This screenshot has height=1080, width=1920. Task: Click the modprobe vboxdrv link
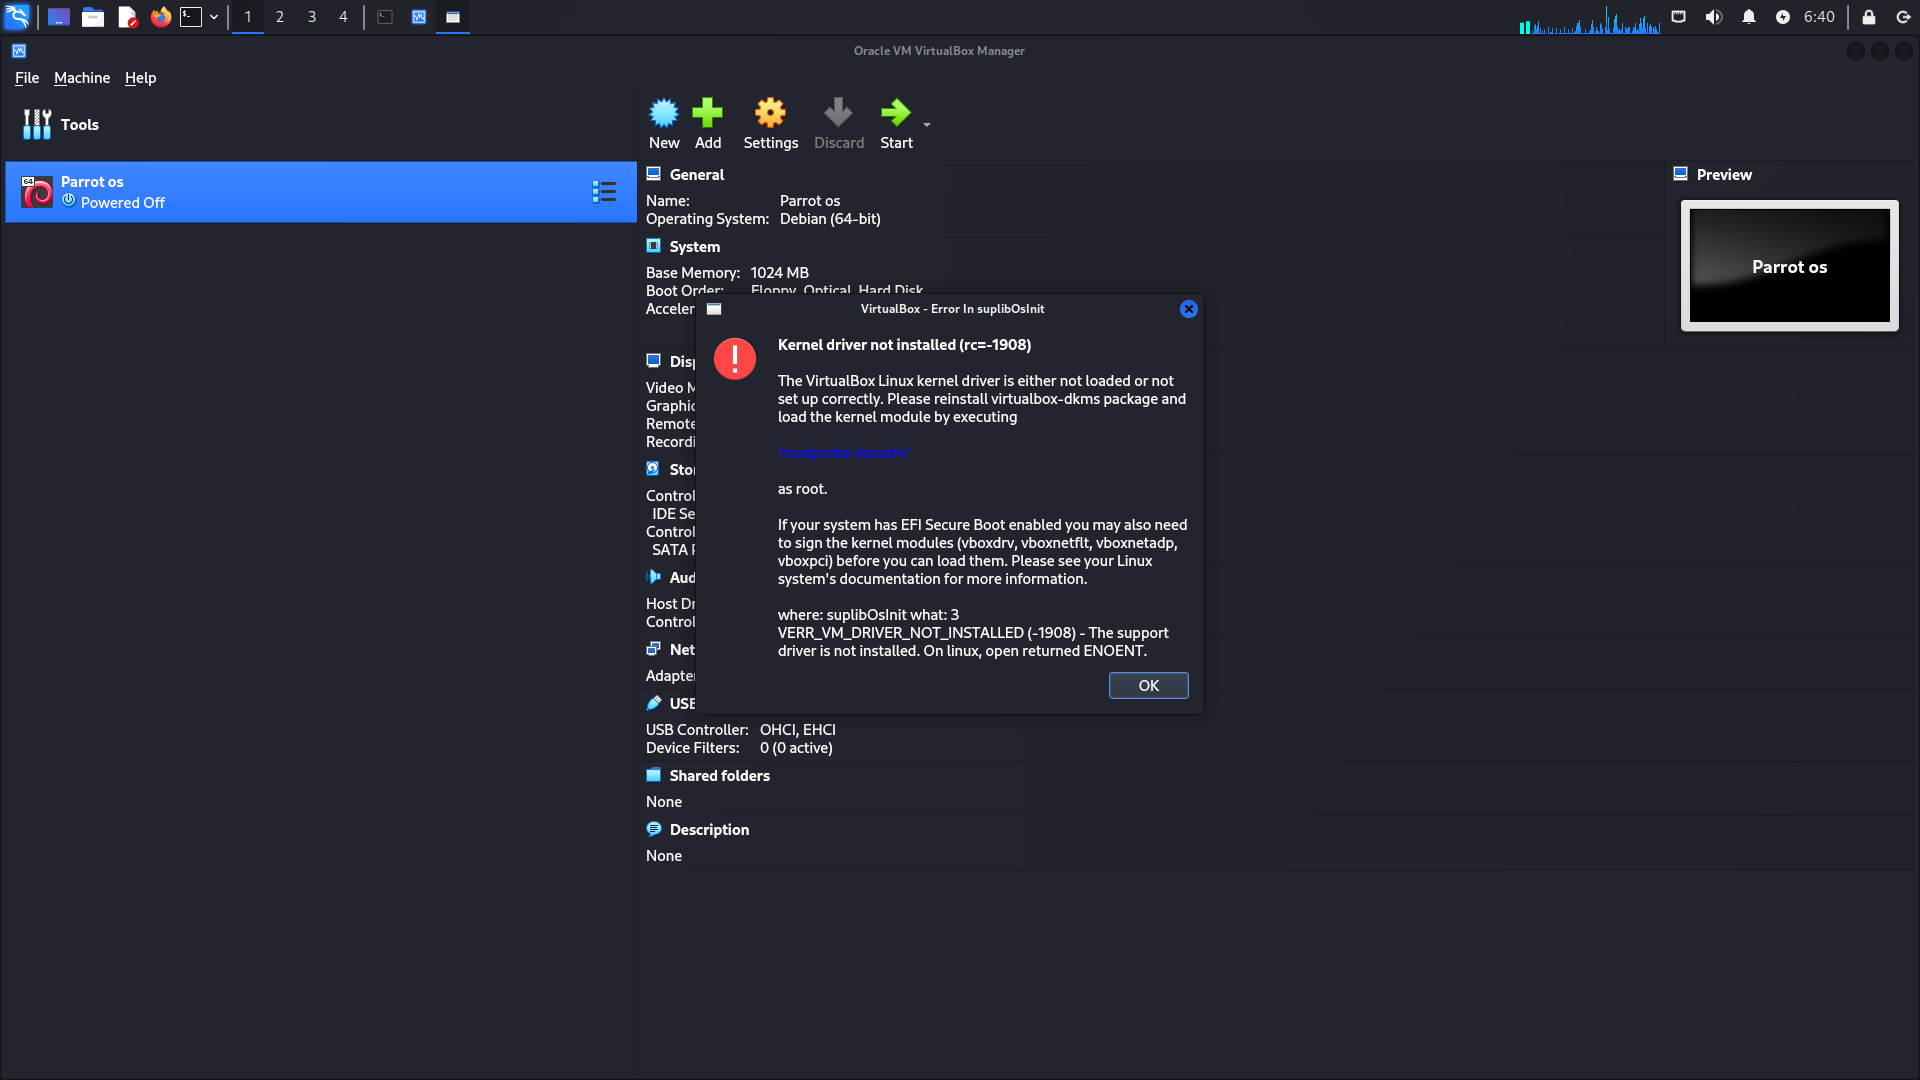[843, 452]
